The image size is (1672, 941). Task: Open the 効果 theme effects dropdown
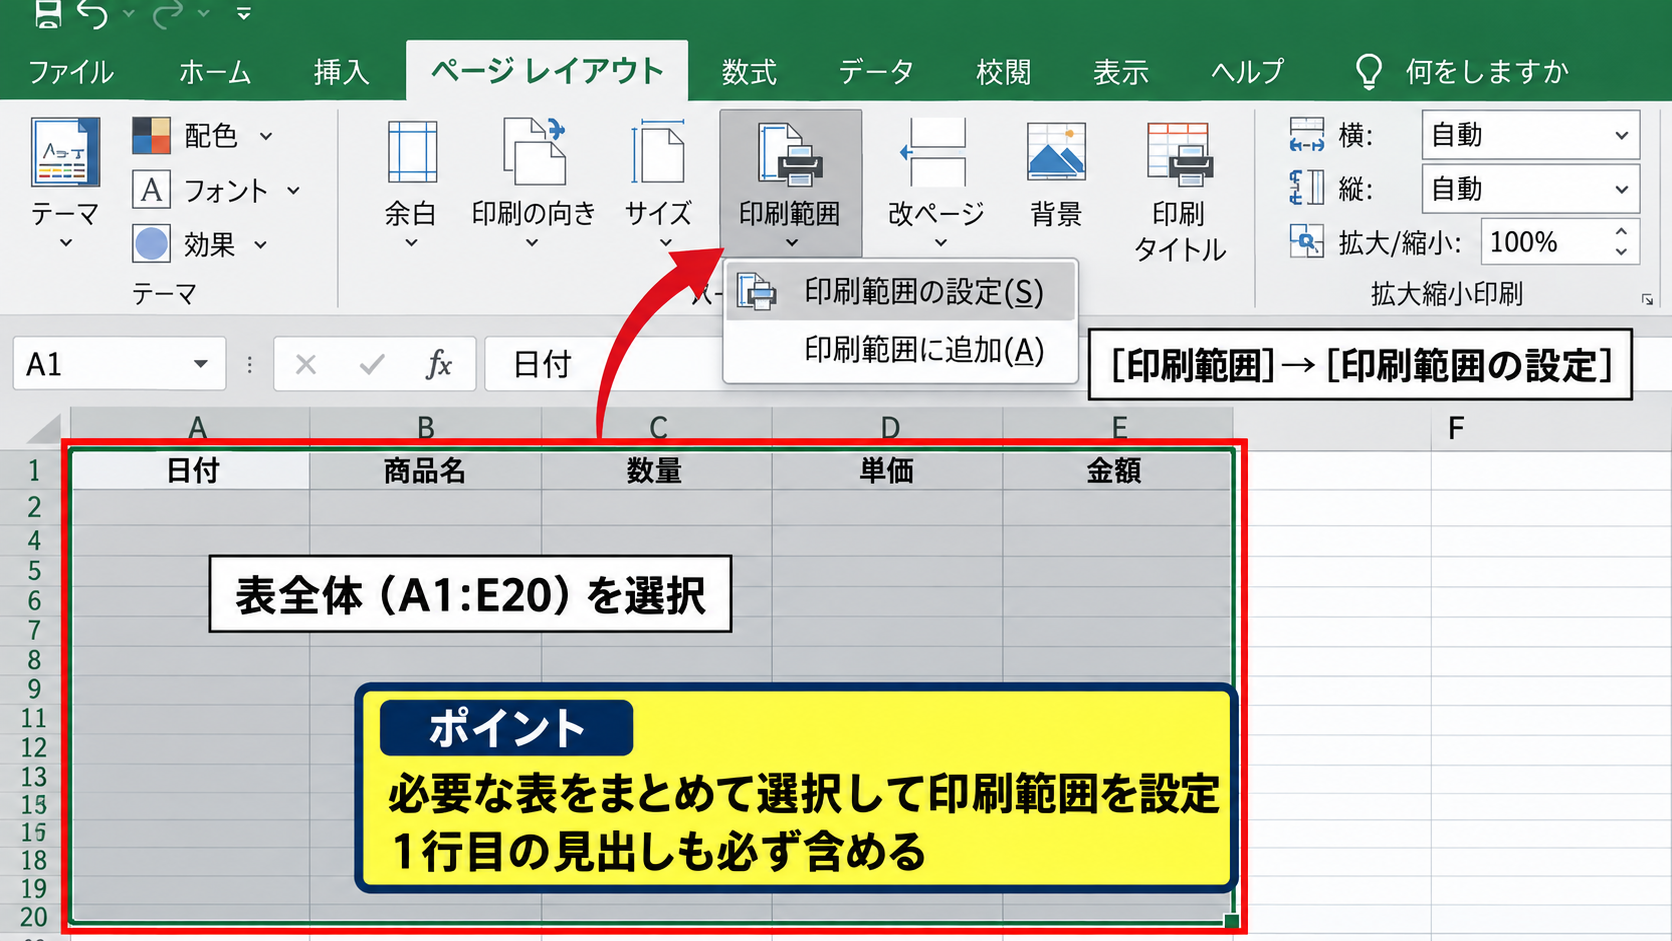(201, 244)
